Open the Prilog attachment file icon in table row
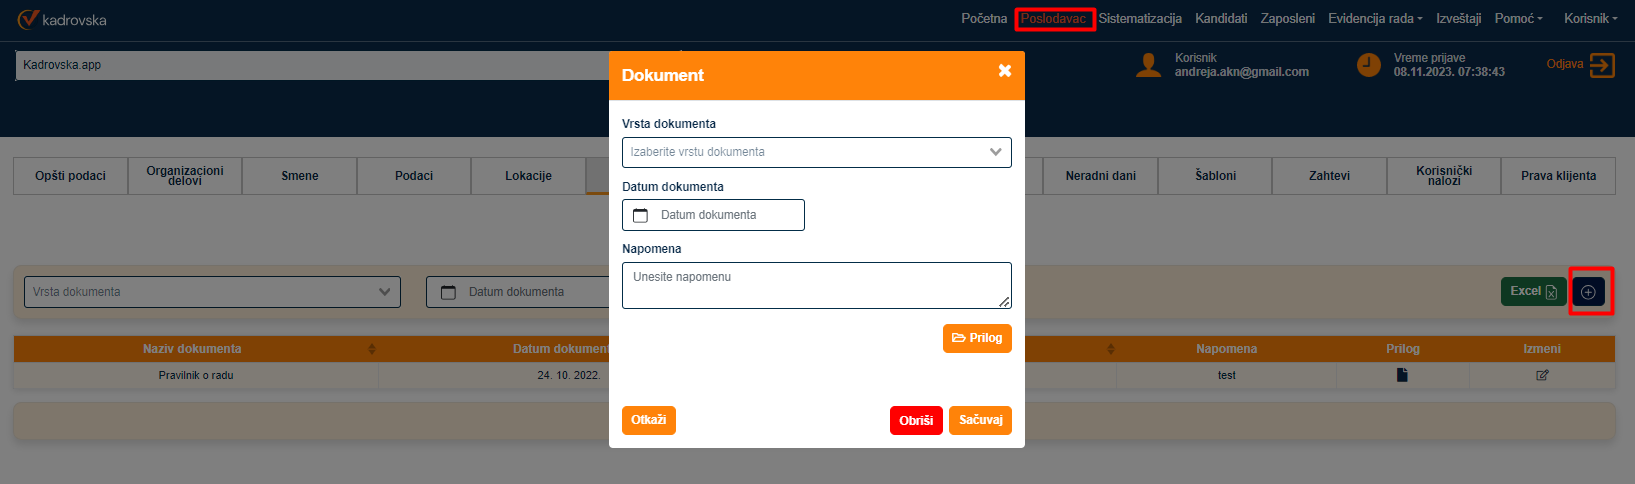The width and height of the screenshot is (1635, 484). point(1402,375)
